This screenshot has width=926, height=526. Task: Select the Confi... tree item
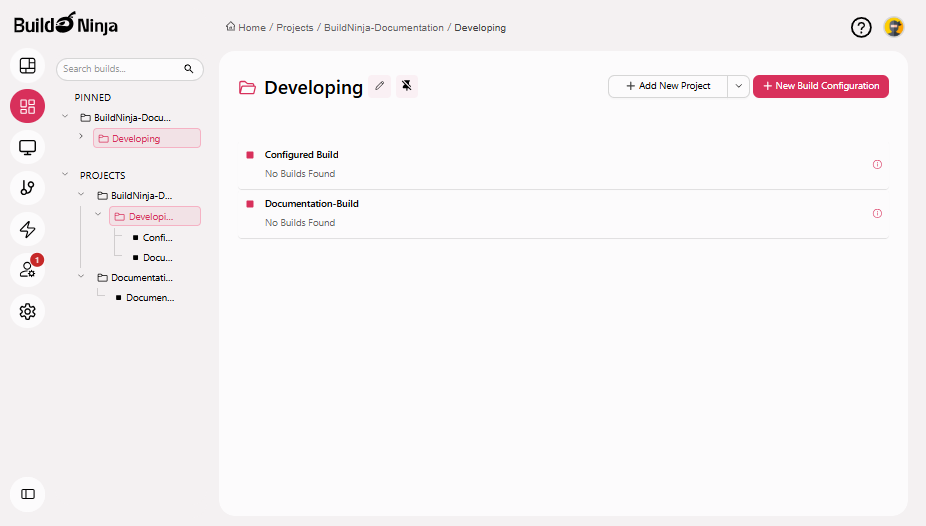pyautogui.click(x=153, y=237)
